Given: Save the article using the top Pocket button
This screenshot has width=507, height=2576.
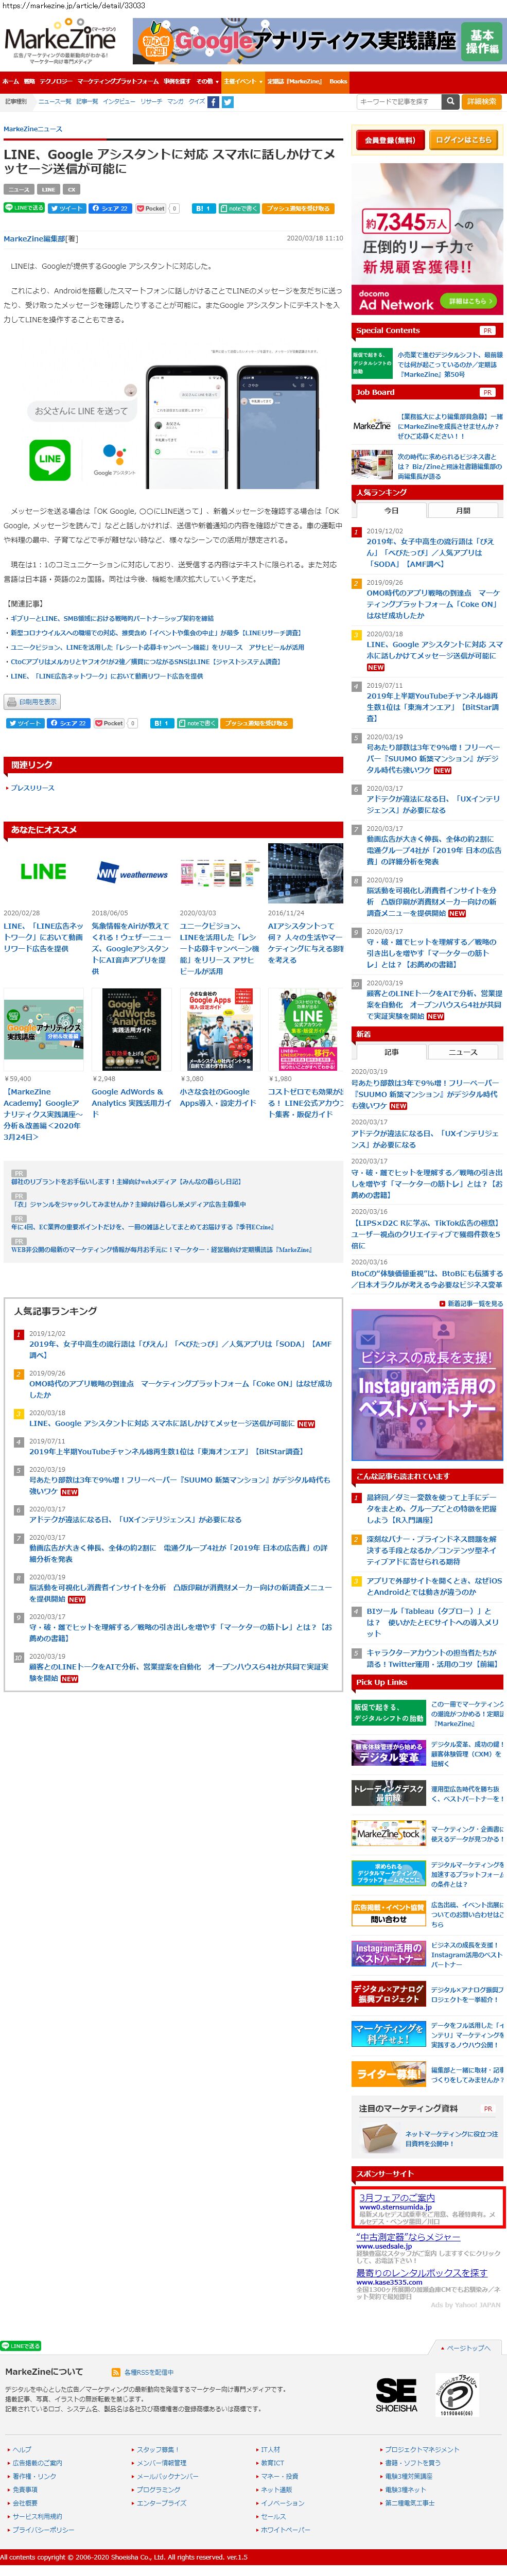Looking at the screenshot, I should coord(150,209).
